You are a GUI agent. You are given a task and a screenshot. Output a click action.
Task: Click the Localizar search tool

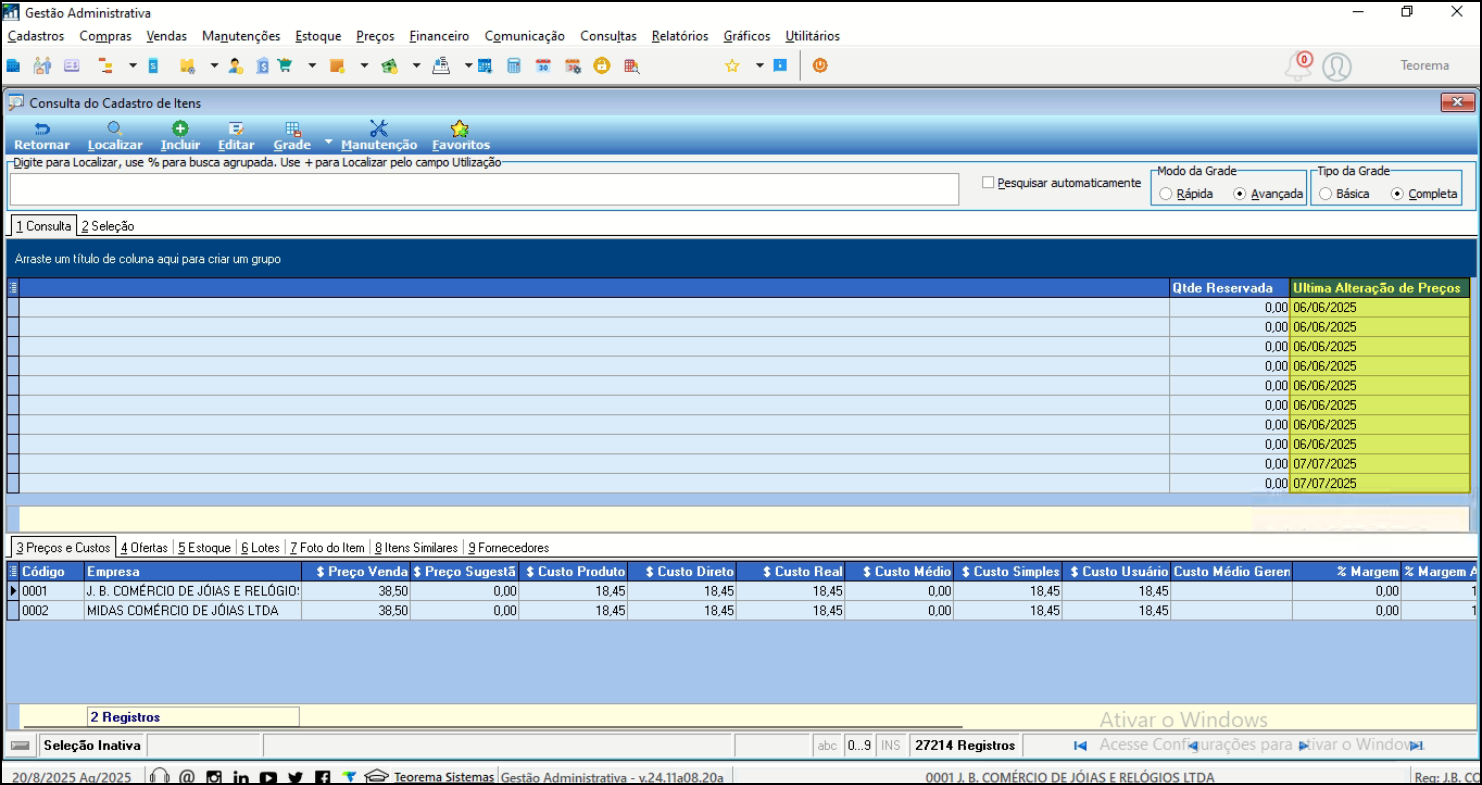(115, 136)
